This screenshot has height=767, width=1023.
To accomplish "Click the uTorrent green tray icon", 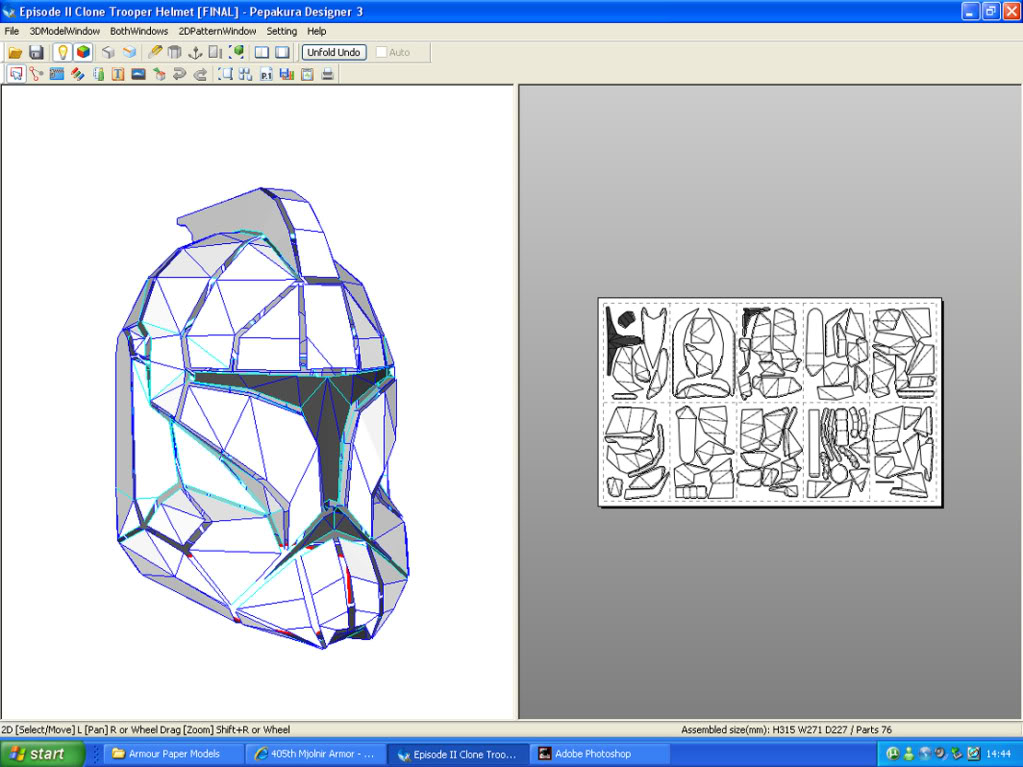I will [893, 754].
